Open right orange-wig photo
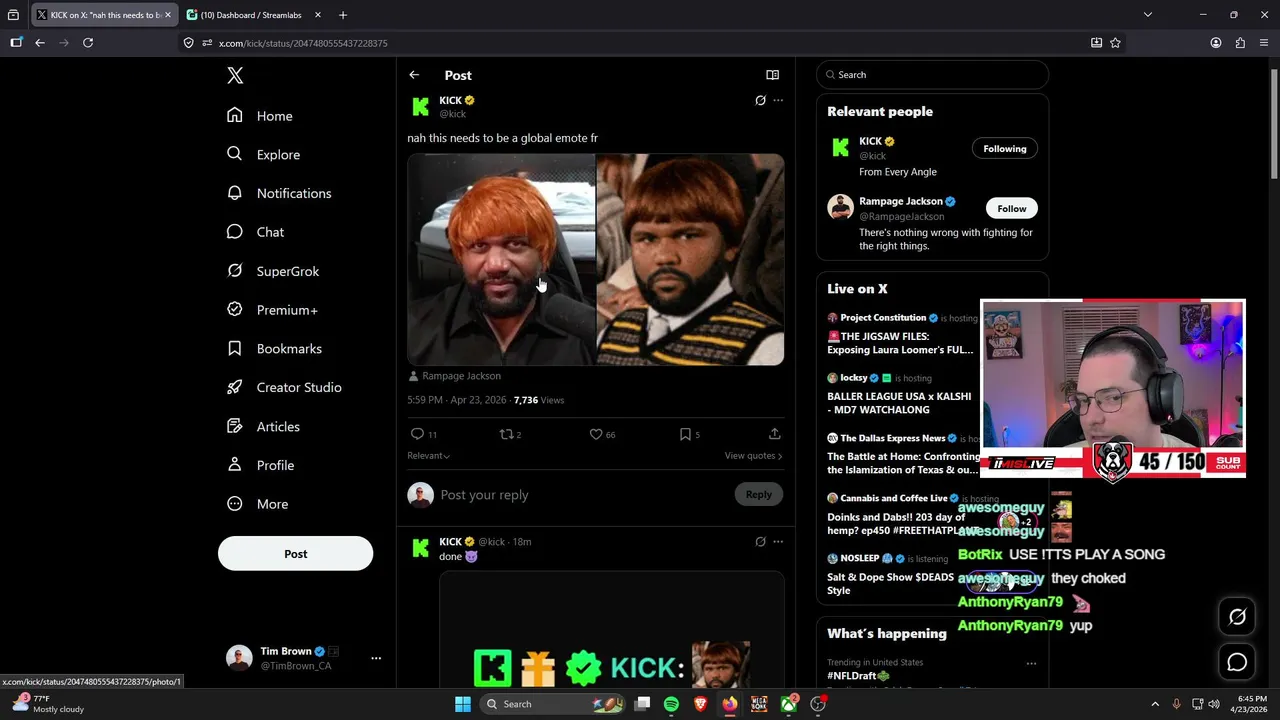Screen dimensions: 1280x720 [x=690, y=260]
